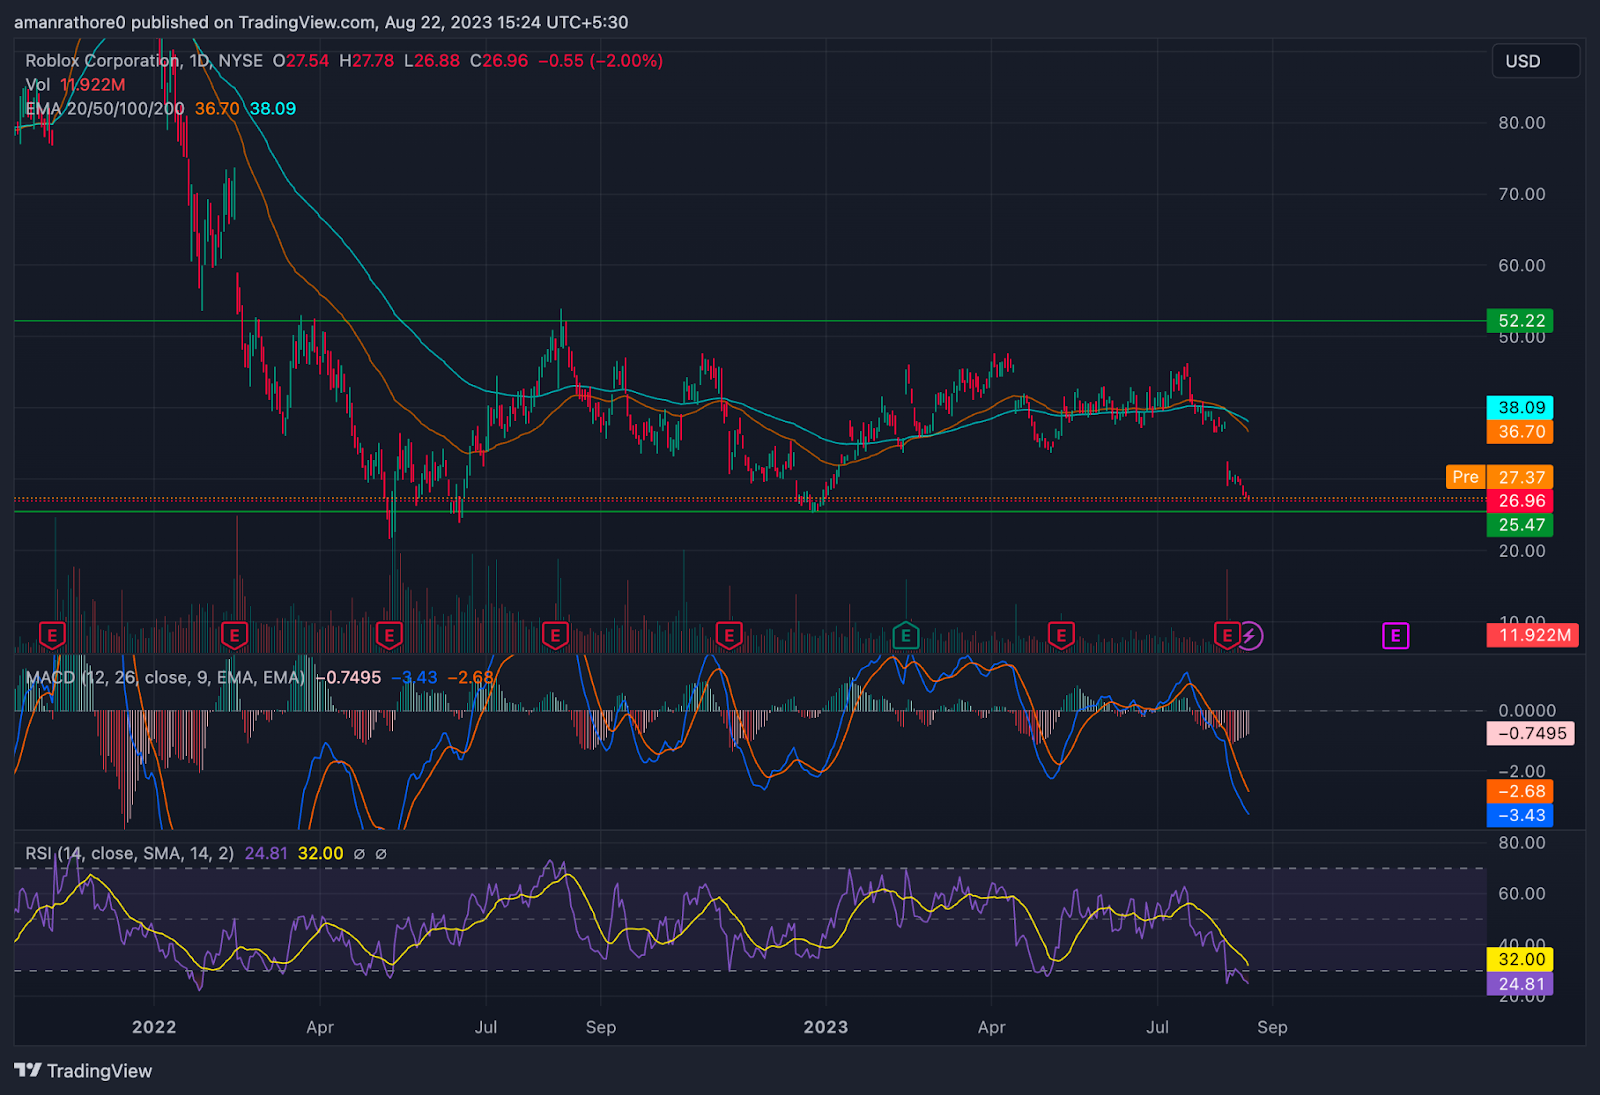The height and width of the screenshot is (1095, 1600).
Task: Click the Vol indicator legend label
Action: tap(38, 85)
